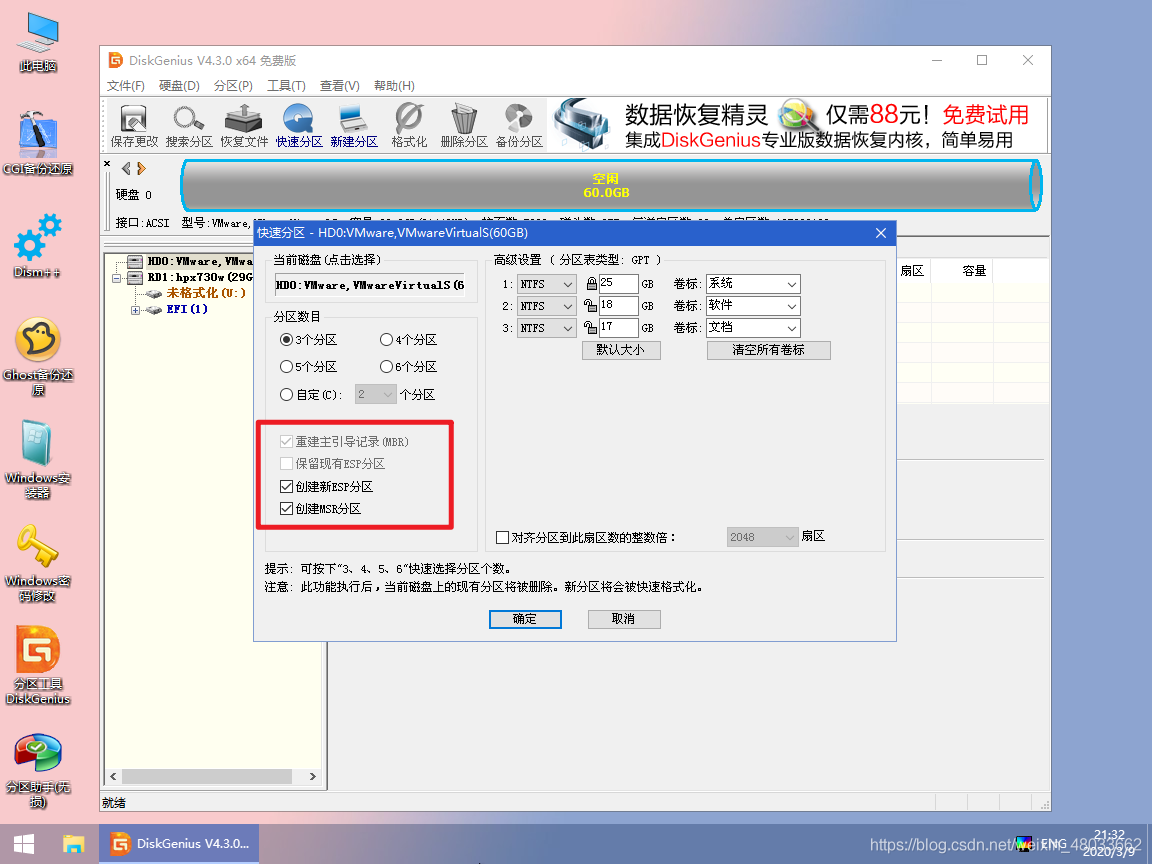Select the 自定(C) custom count radio
The image size is (1152, 864).
coord(312,395)
